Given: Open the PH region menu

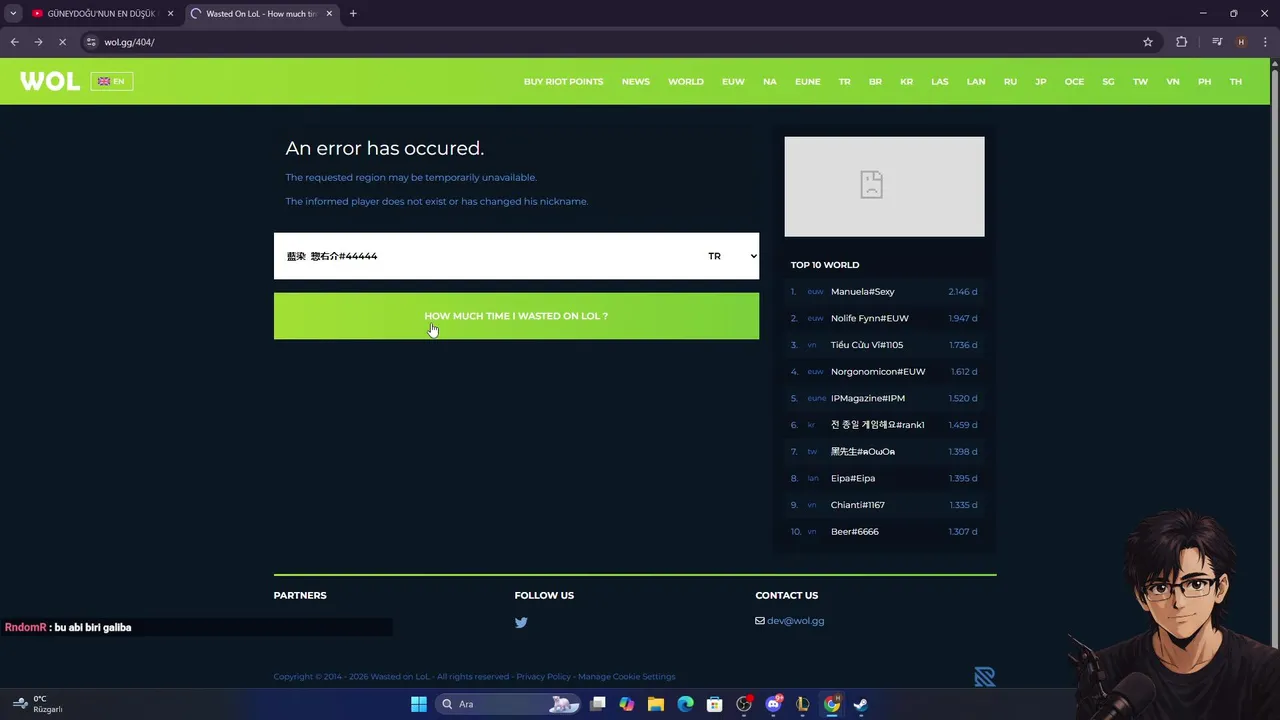Looking at the screenshot, I should pyautogui.click(x=1204, y=82).
